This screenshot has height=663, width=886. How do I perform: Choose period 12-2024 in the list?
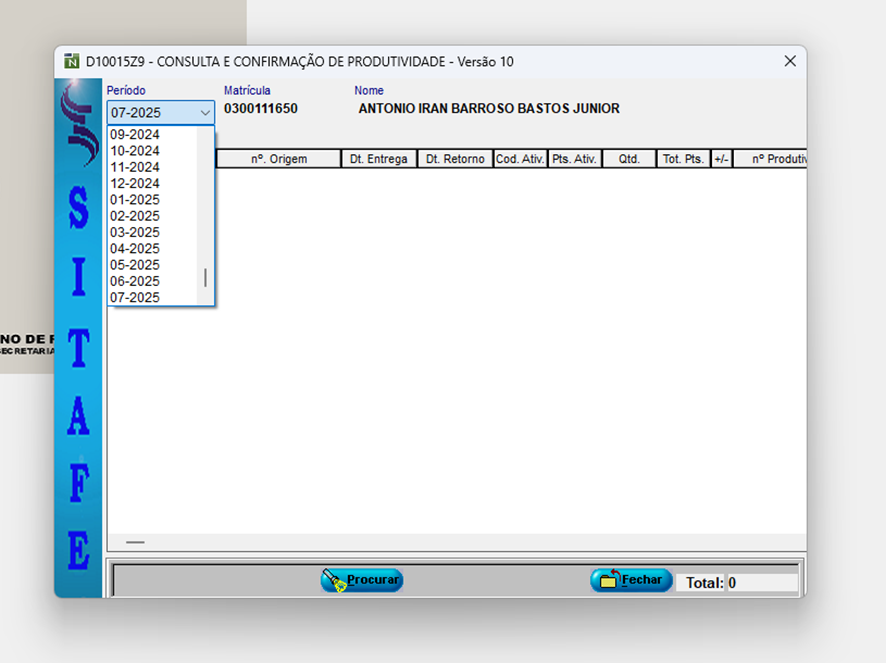[x=135, y=184]
